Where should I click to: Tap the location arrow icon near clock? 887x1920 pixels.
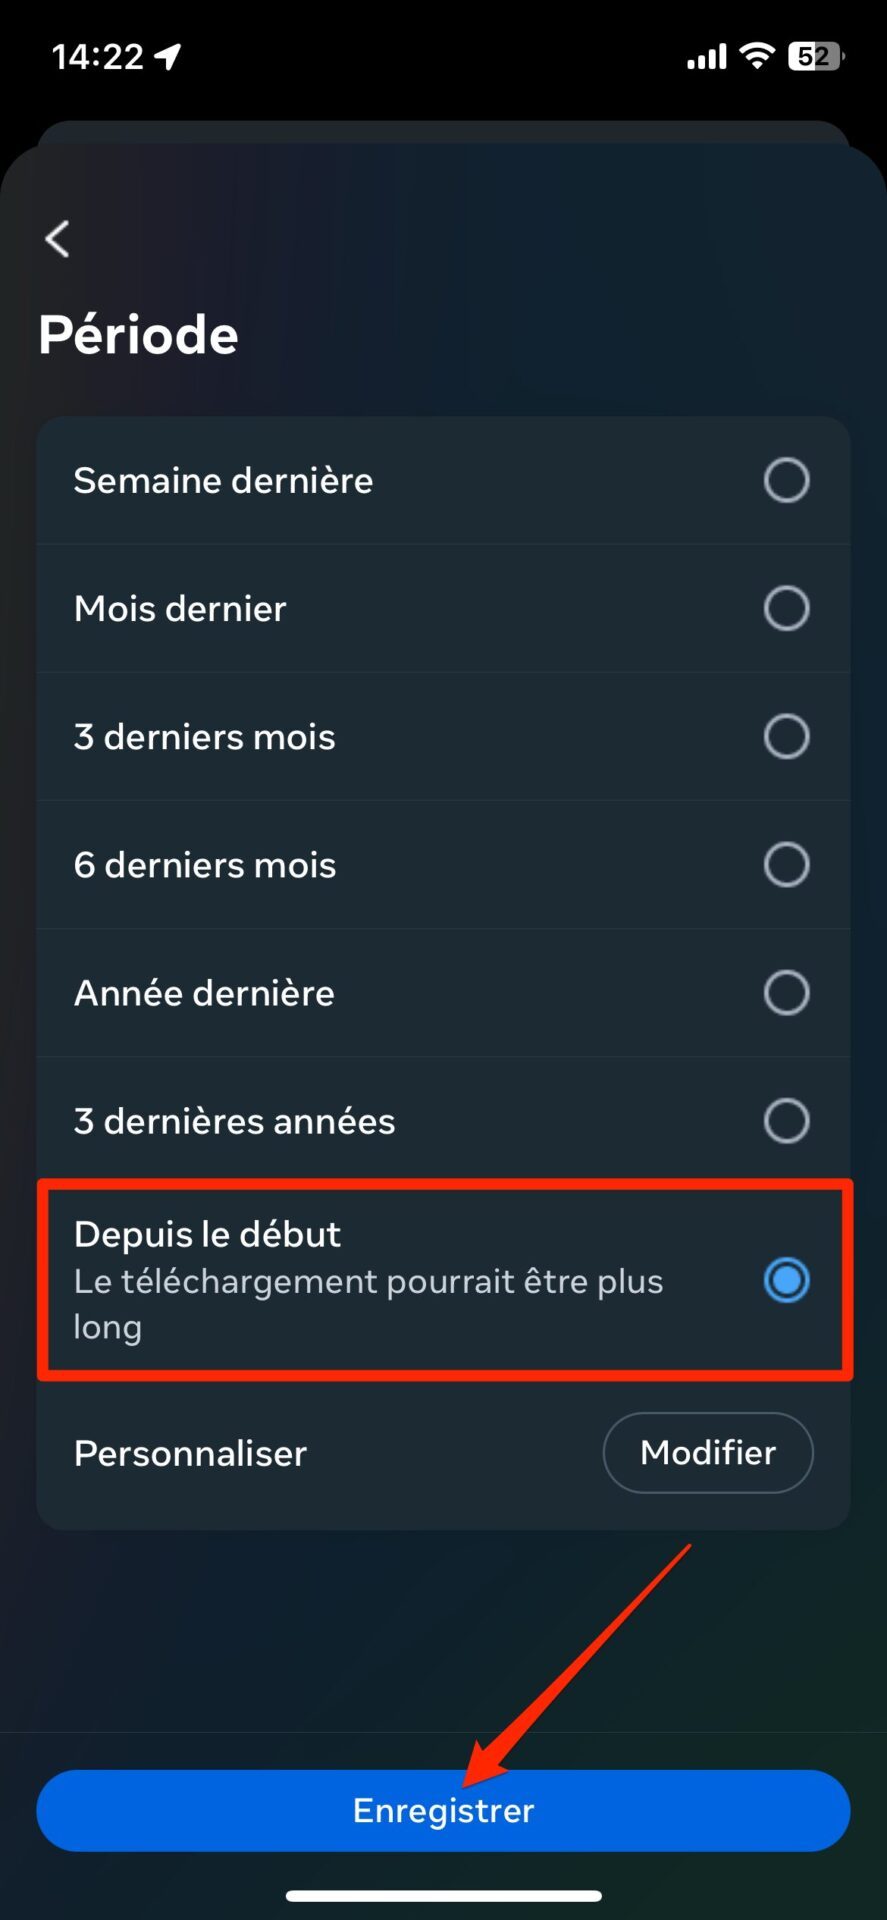pos(167,56)
